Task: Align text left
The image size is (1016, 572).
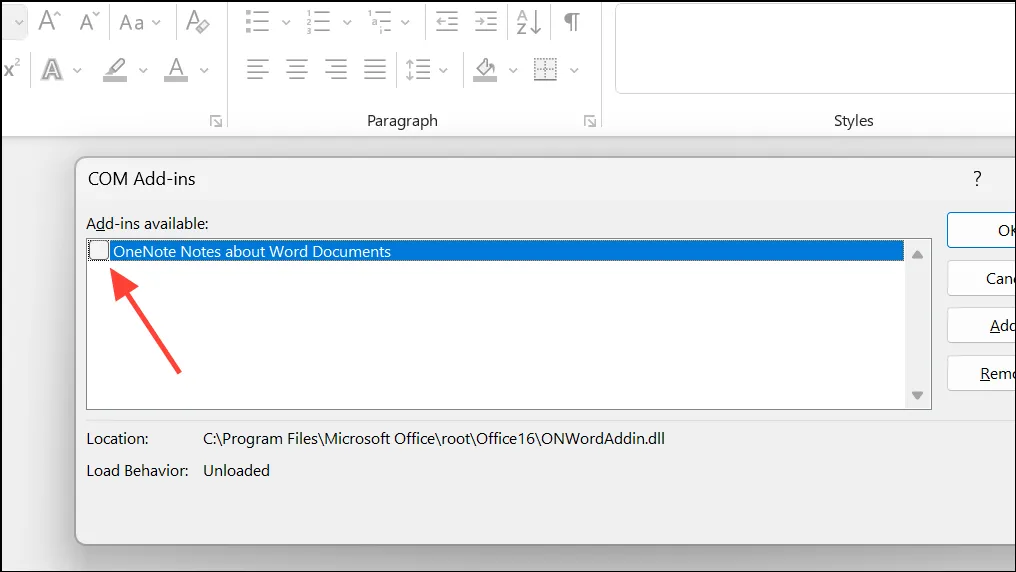Action: pos(257,69)
